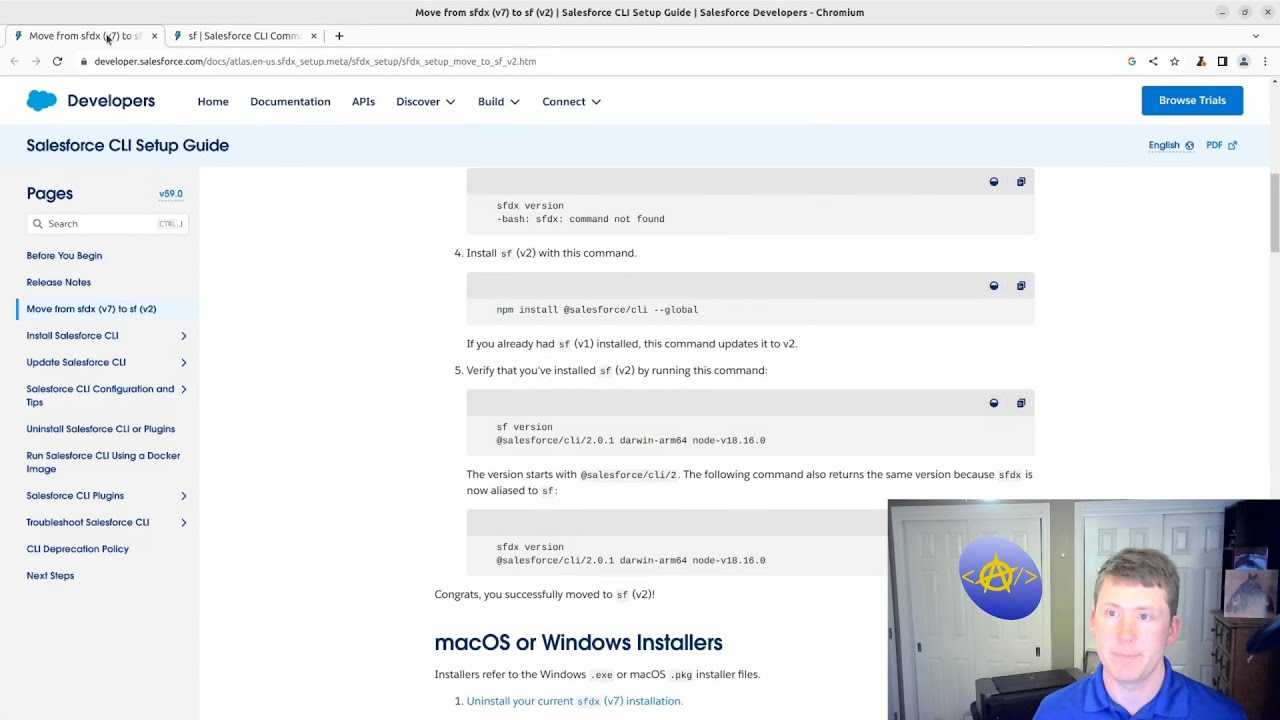
Task: Switch to 'sf | Salesforce CLI Command' tab
Action: (244, 36)
